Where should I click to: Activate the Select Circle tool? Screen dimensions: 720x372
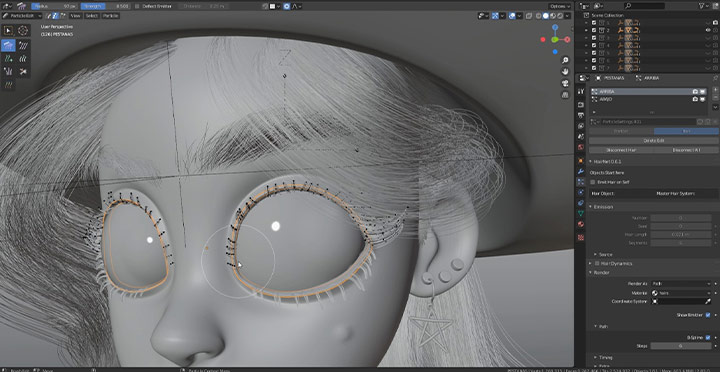click(23, 30)
